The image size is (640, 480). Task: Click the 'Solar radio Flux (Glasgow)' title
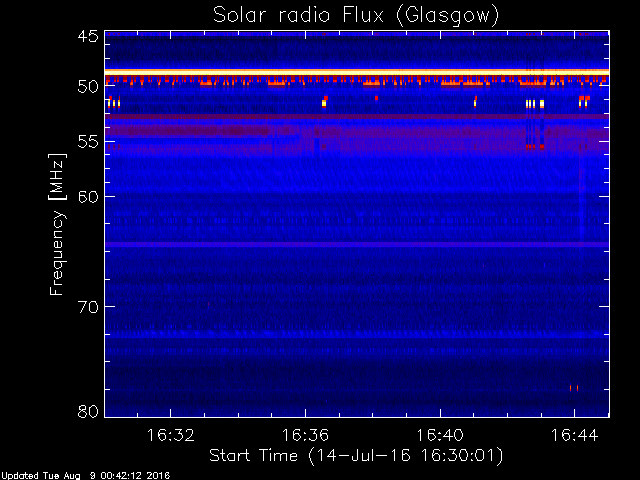(356, 16)
